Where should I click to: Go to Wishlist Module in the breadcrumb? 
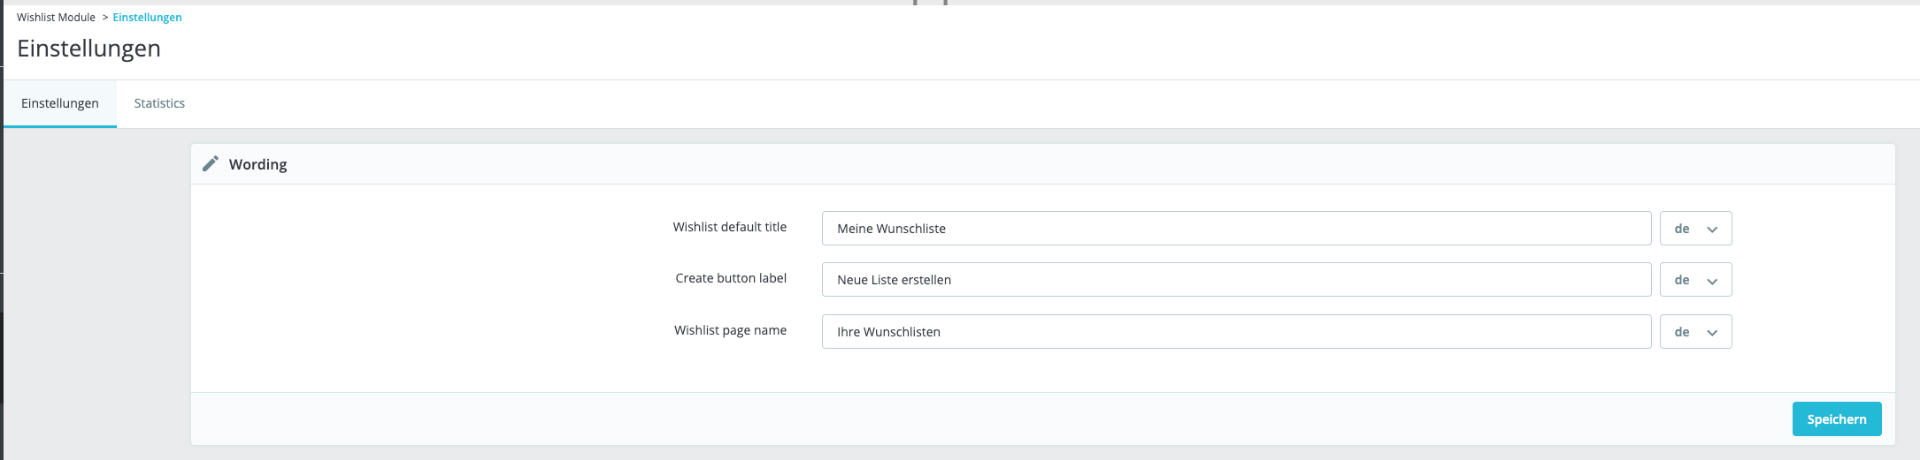point(56,17)
